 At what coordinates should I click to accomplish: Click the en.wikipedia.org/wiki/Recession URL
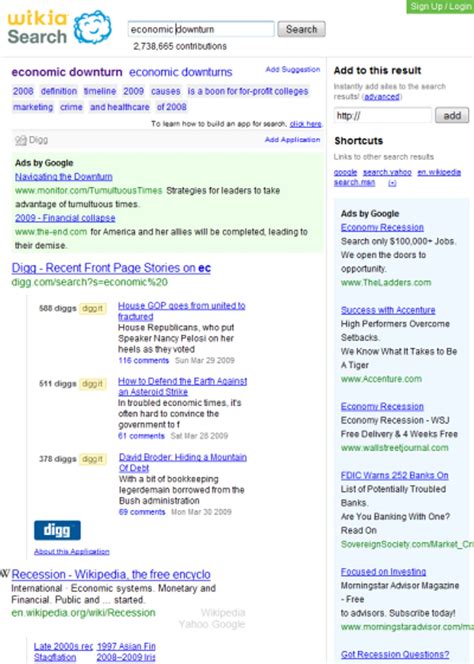[x=83, y=612]
